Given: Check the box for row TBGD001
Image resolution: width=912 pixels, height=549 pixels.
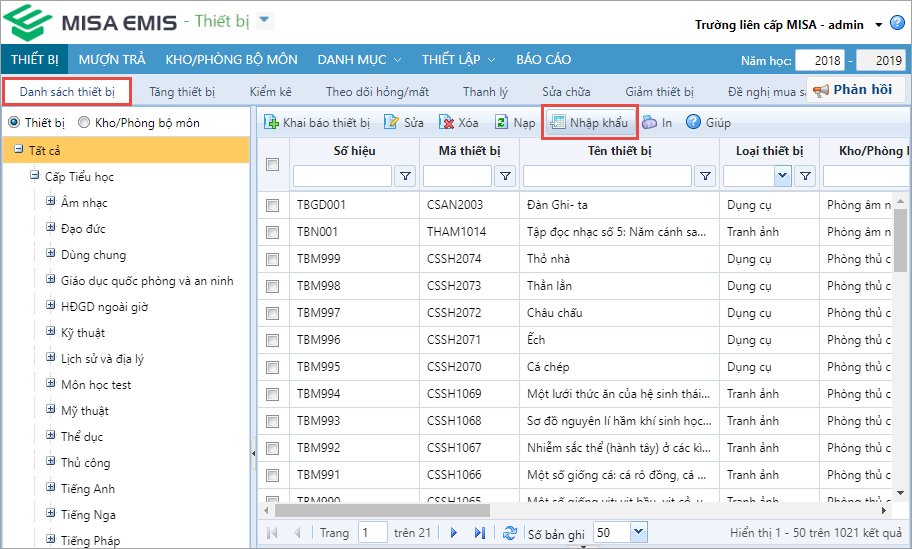Looking at the screenshot, I should click(x=272, y=205).
